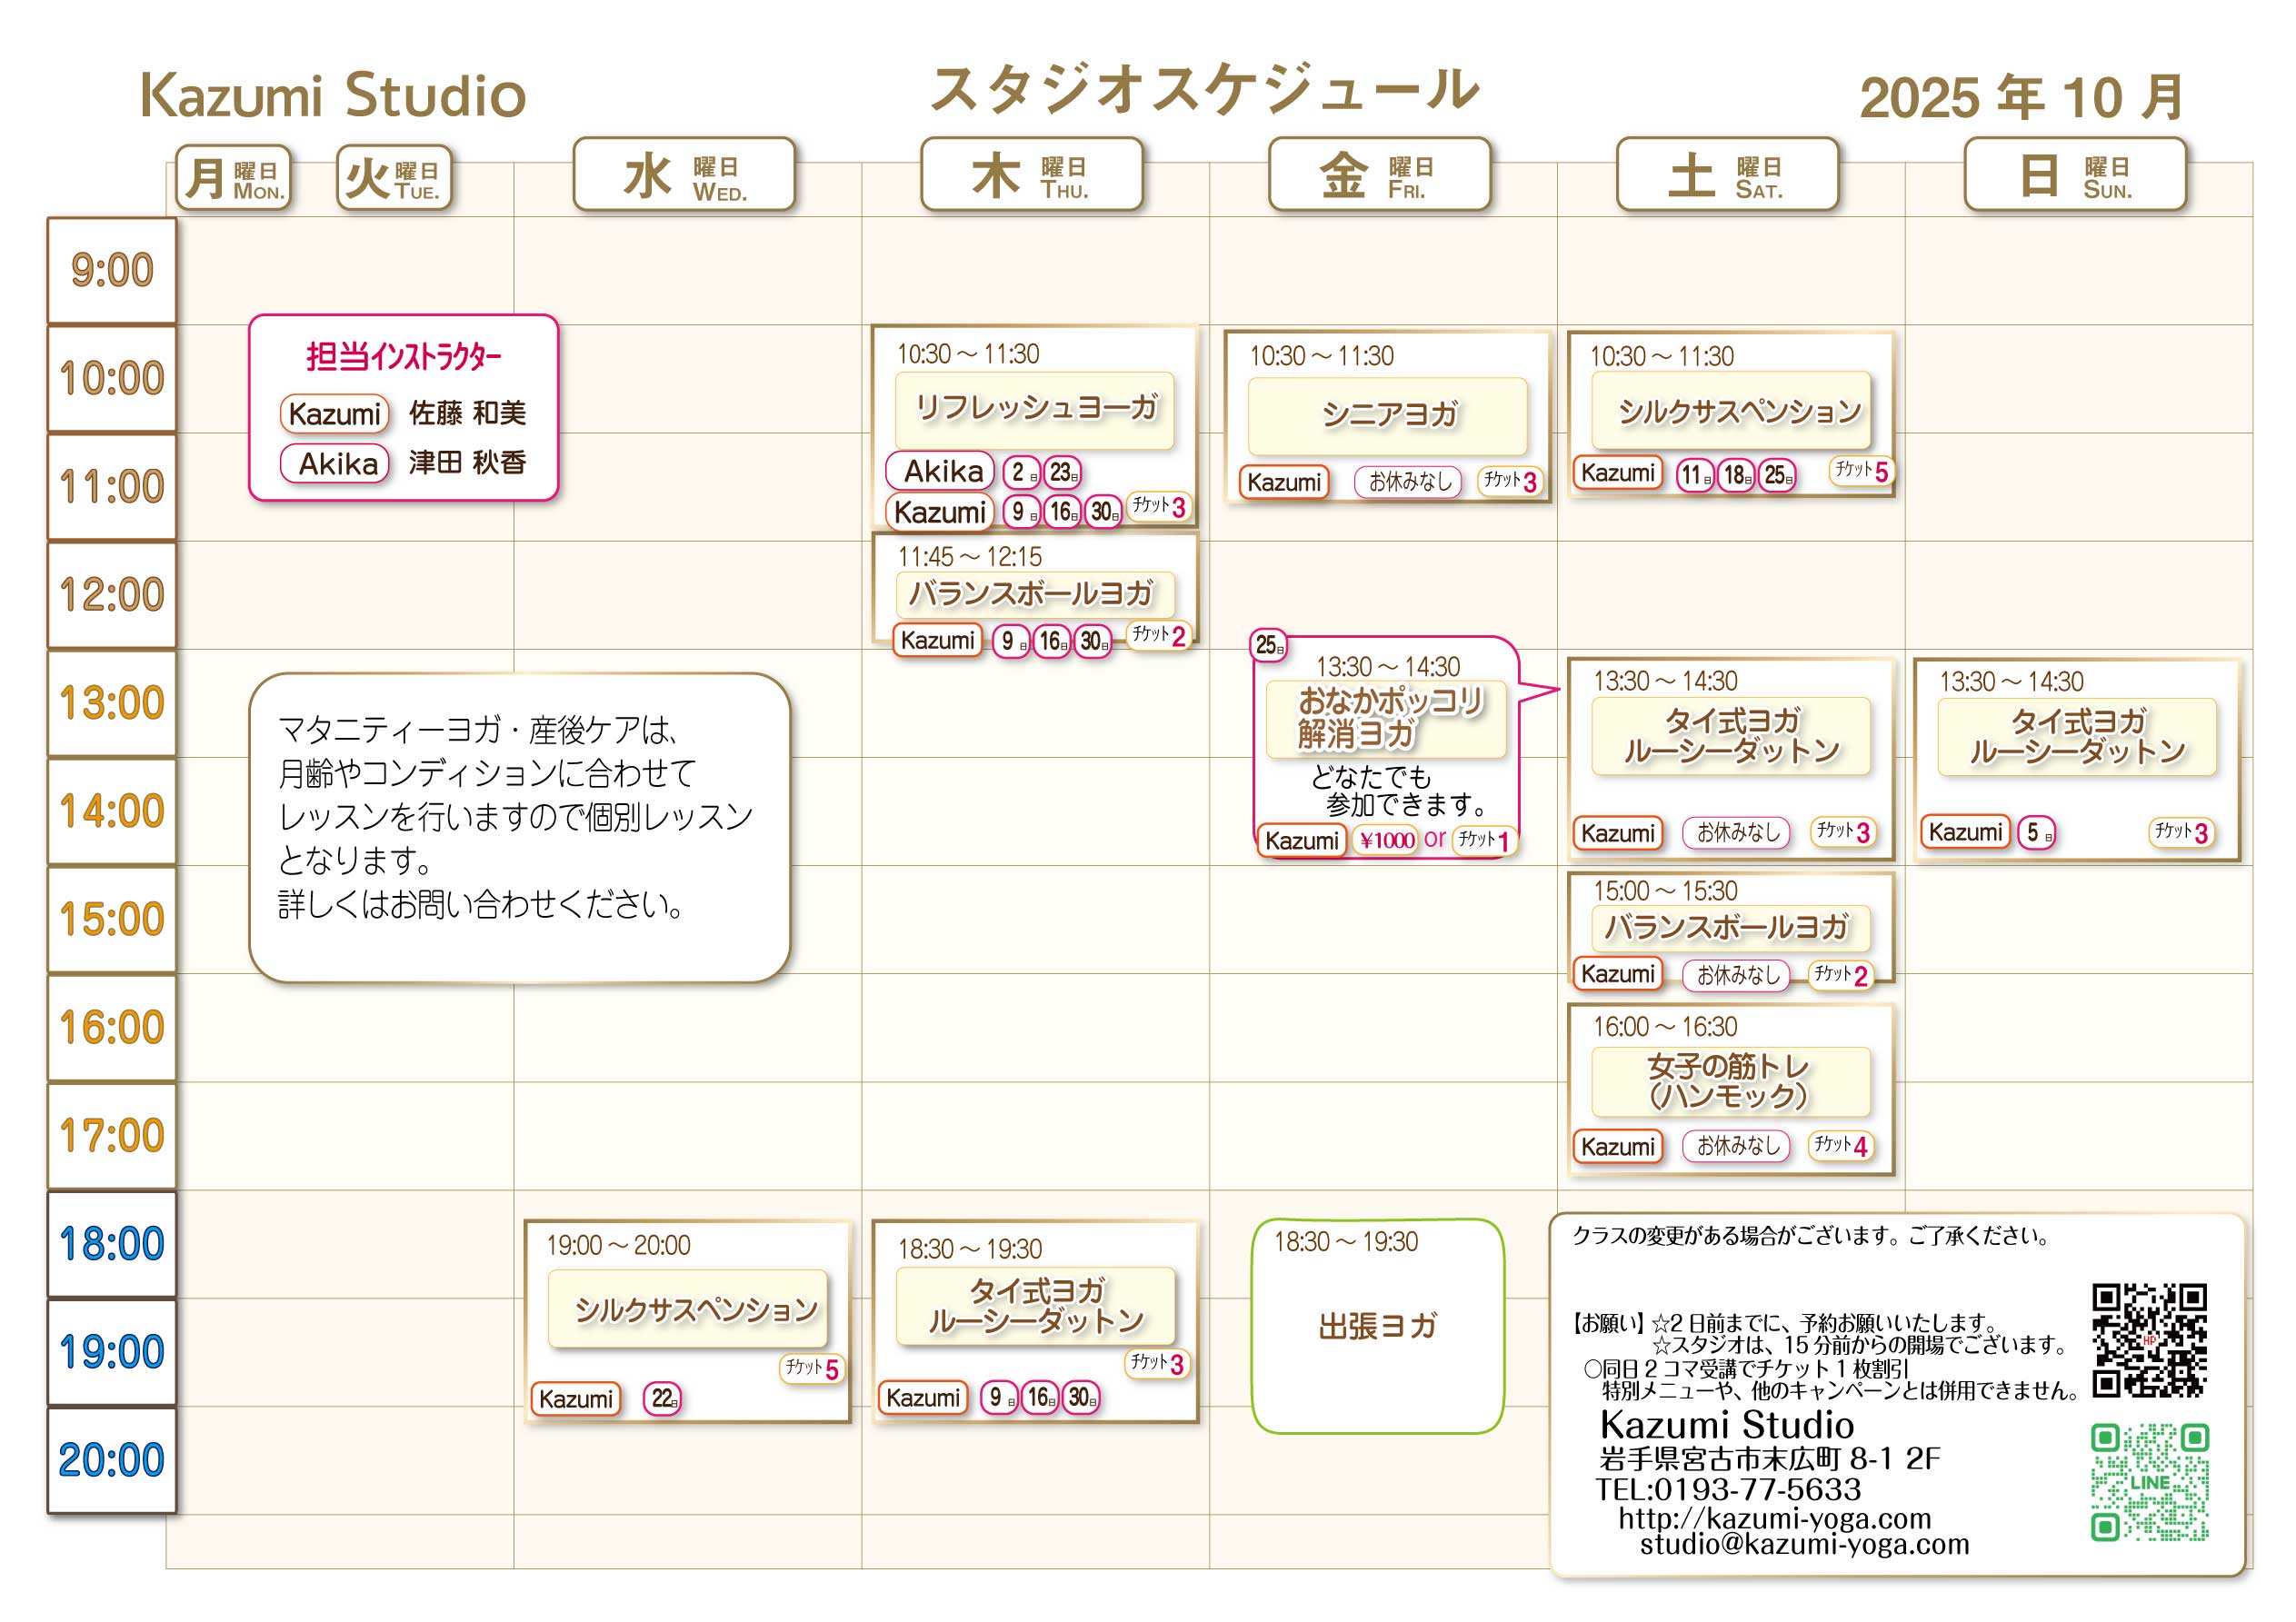The height and width of the screenshot is (1622, 2296).
Task: Click the green LINE QR code
Action: (x=2149, y=1482)
